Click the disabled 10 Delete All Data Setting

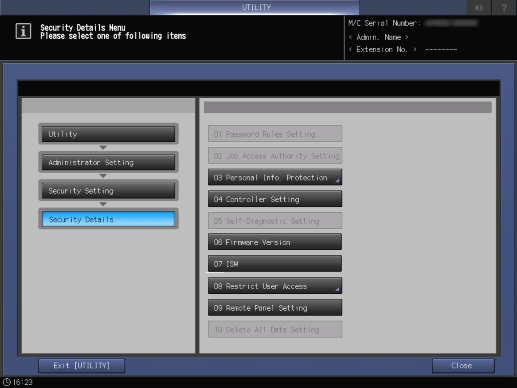[275, 329]
